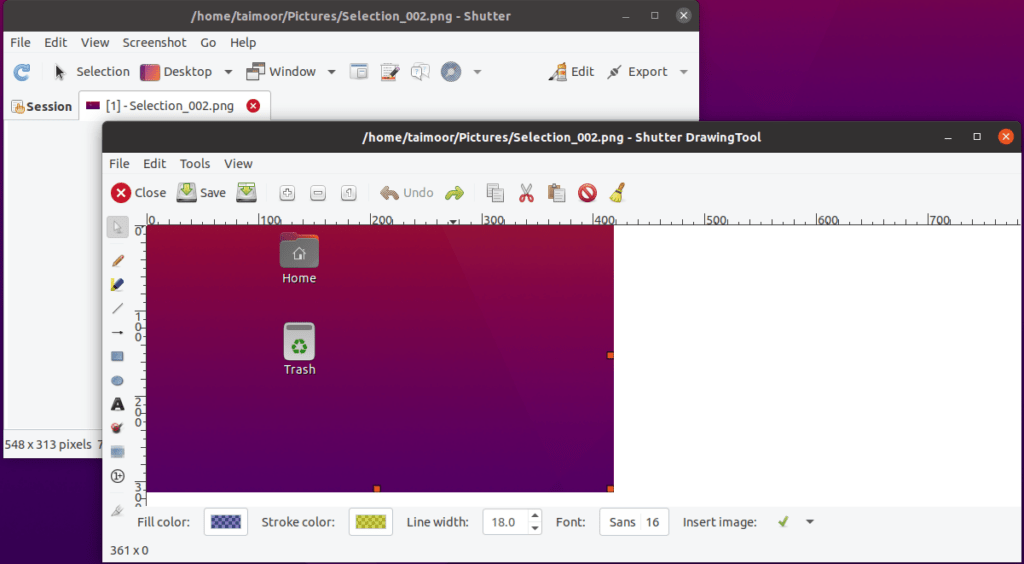Click the scissors cut icon

tap(526, 193)
